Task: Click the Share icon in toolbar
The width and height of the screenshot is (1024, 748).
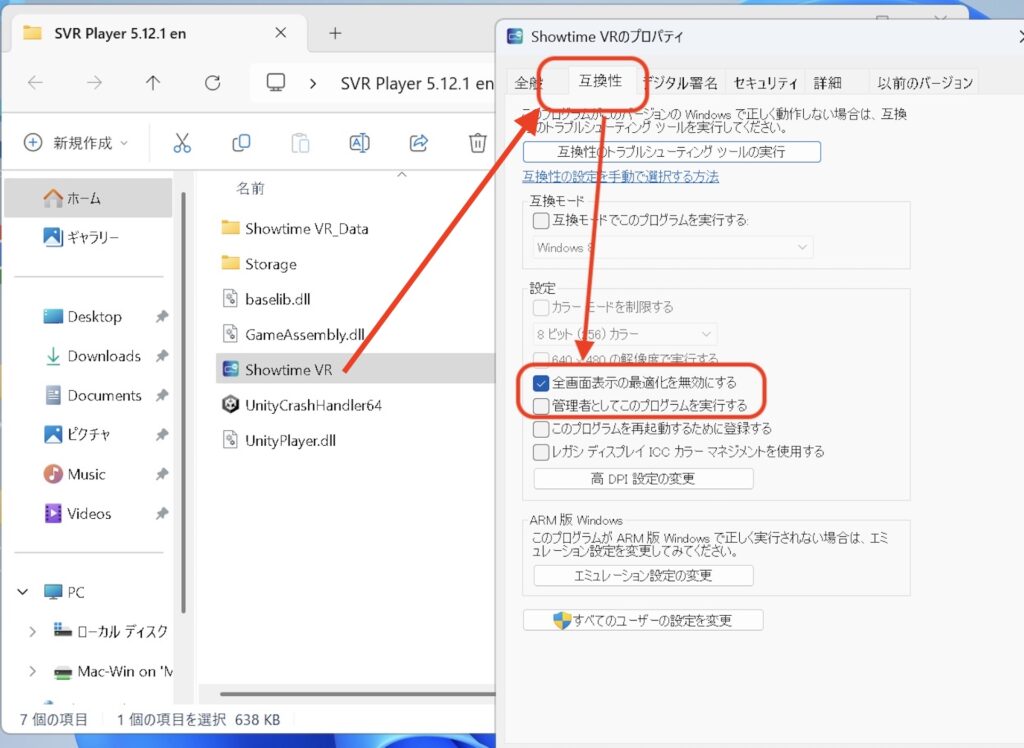Action: [419, 142]
